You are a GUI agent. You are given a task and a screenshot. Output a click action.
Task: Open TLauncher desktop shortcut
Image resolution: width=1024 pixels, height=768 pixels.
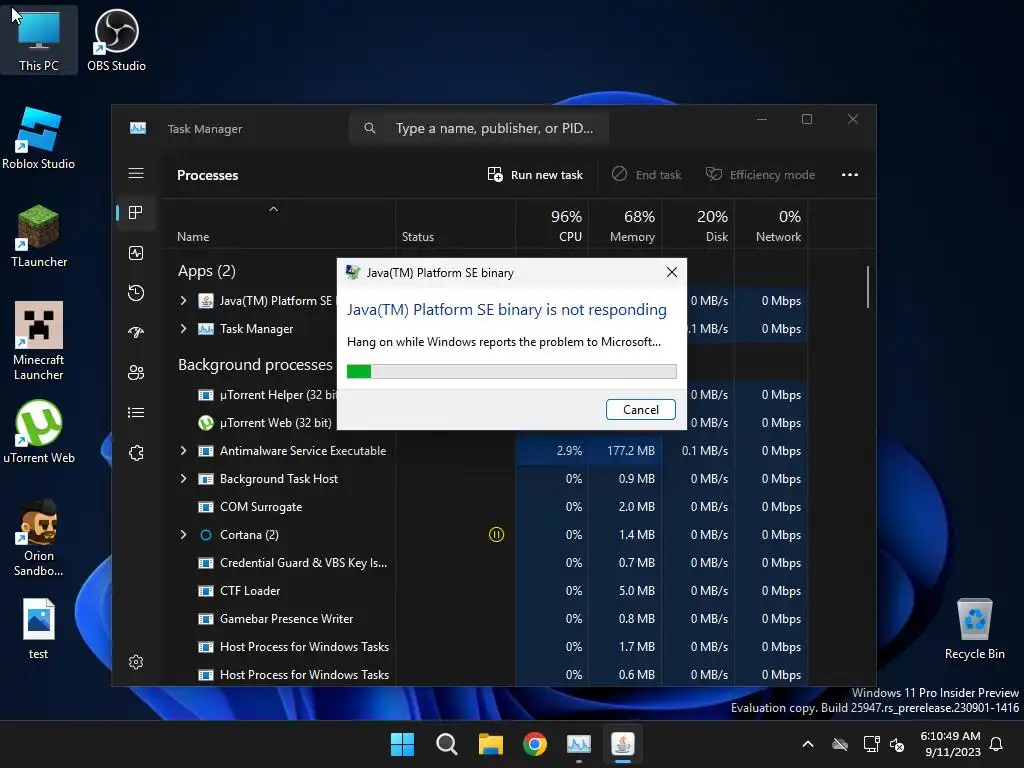39,236
